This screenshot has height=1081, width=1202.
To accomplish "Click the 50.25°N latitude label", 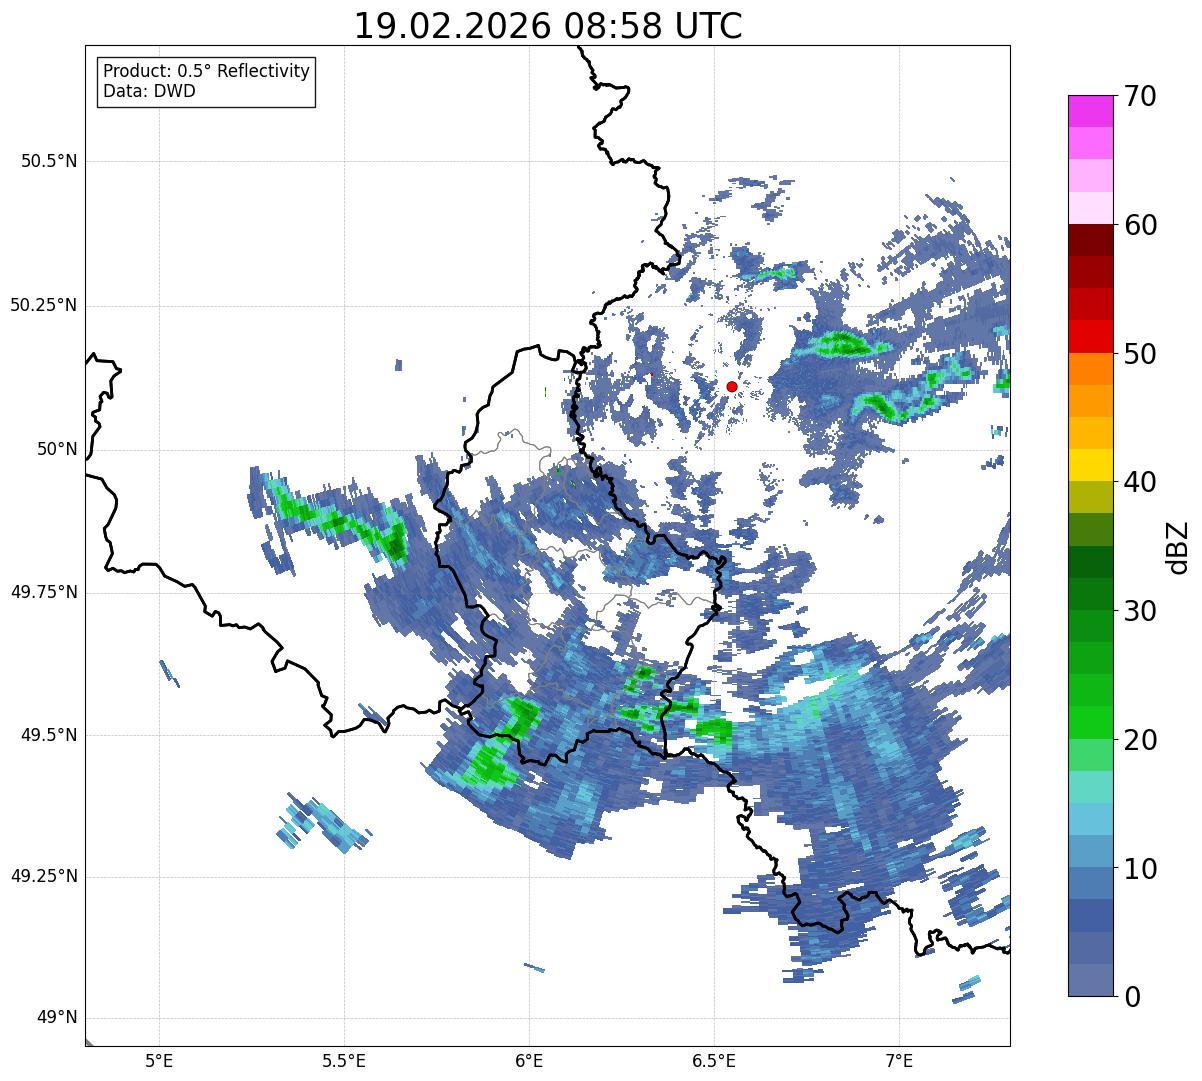I will point(44,305).
